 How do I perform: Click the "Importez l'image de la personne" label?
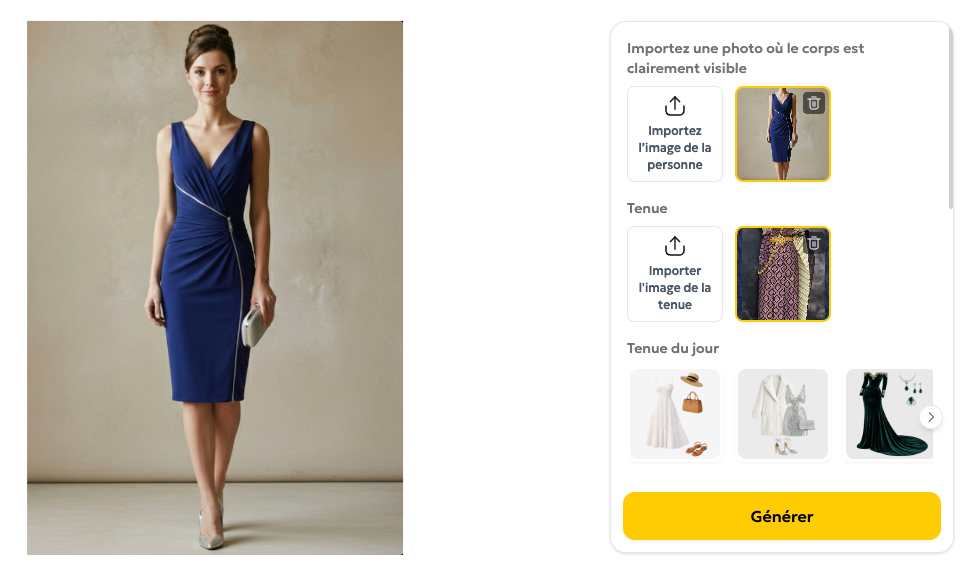(x=675, y=148)
